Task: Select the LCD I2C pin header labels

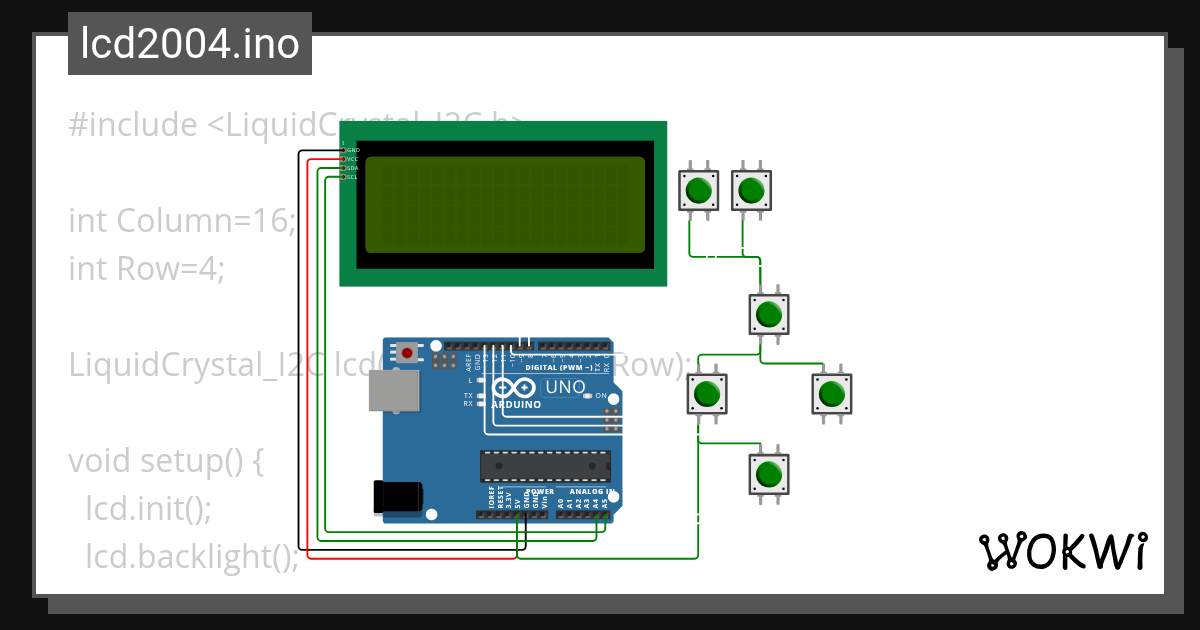Action: tap(350, 163)
